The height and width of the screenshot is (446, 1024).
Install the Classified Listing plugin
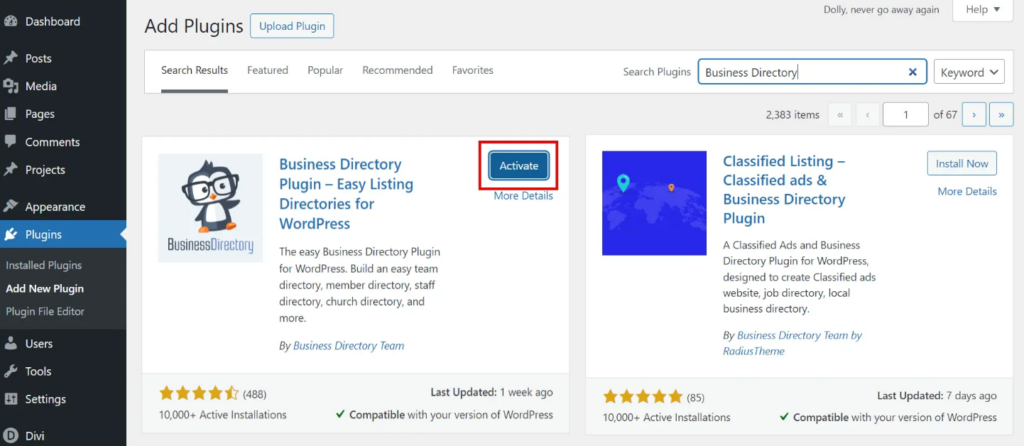click(962, 164)
